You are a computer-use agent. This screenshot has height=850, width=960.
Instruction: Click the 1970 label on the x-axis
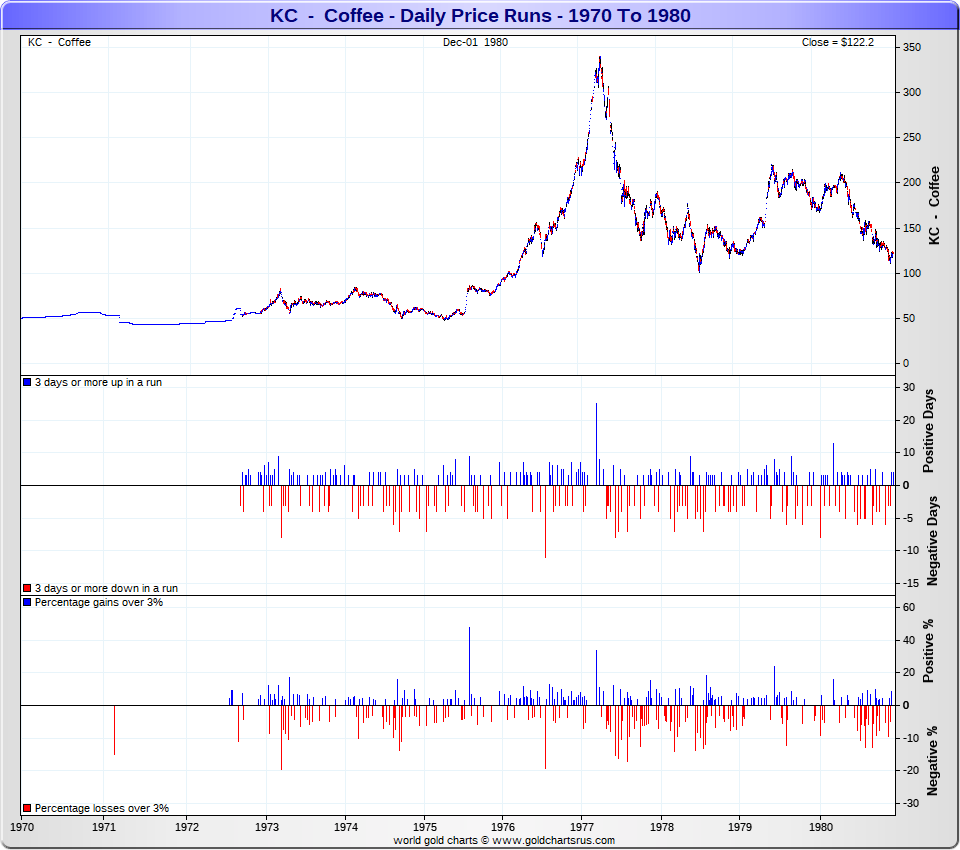point(23,827)
